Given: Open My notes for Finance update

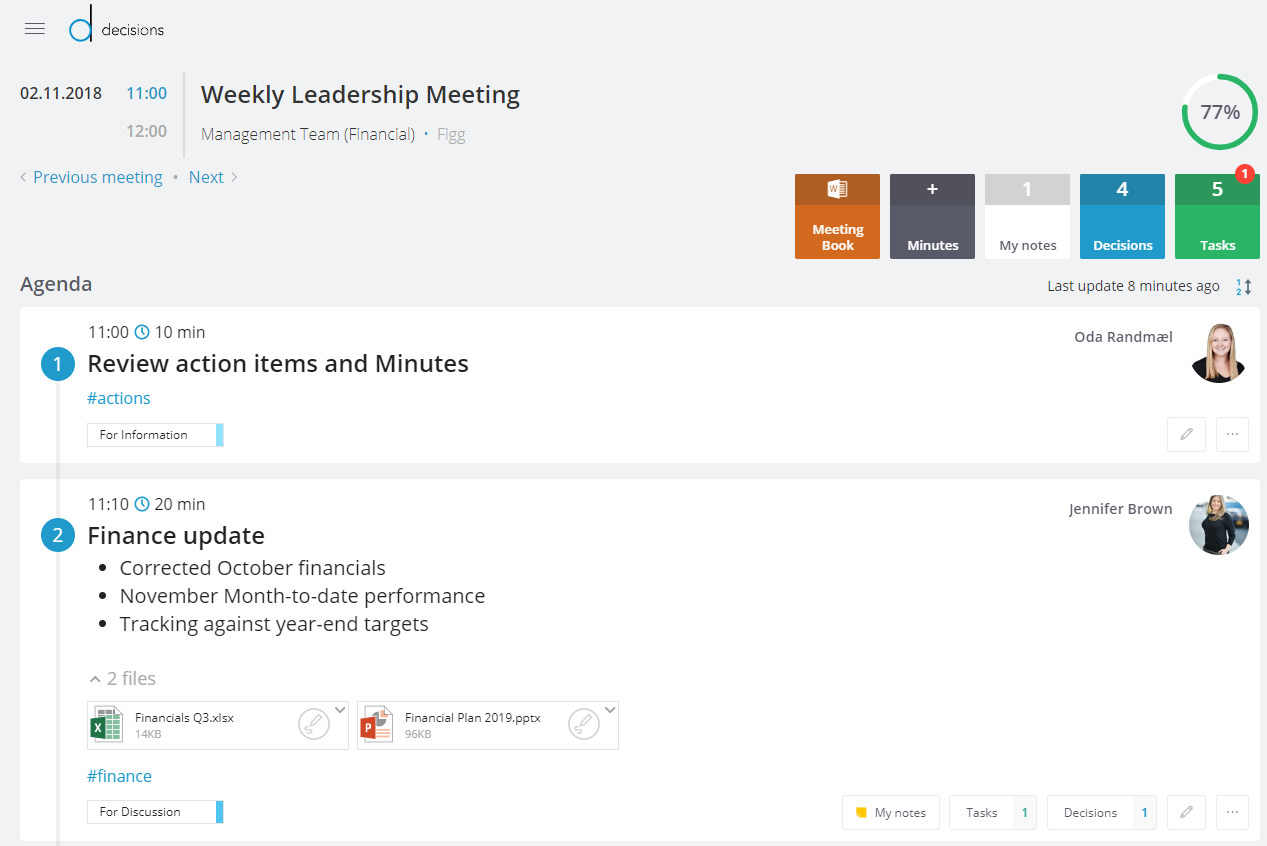Looking at the screenshot, I should [x=891, y=813].
